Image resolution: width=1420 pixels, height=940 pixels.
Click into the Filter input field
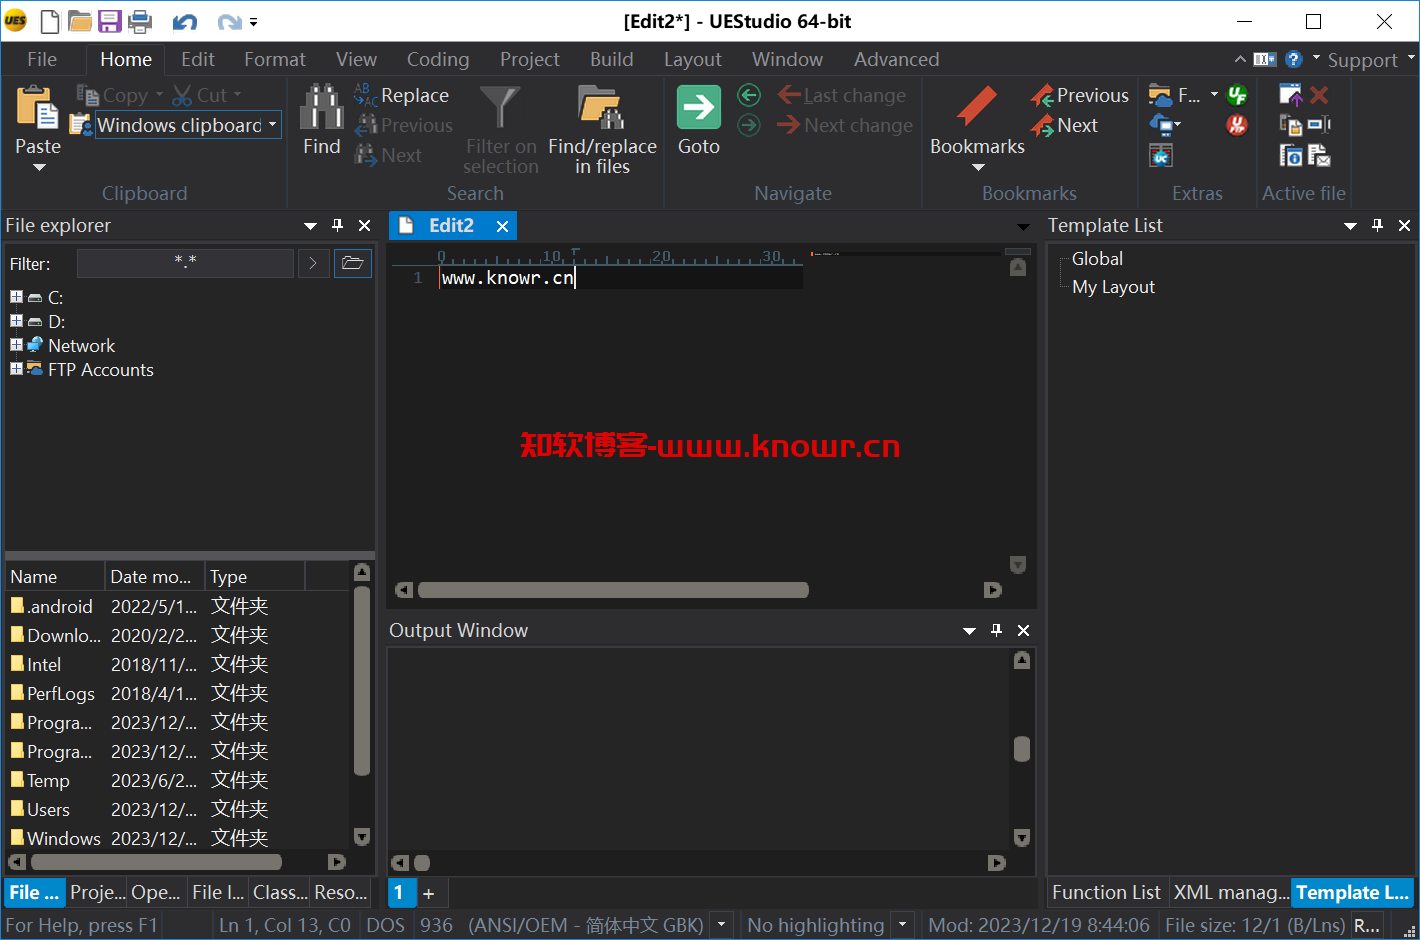(x=185, y=263)
